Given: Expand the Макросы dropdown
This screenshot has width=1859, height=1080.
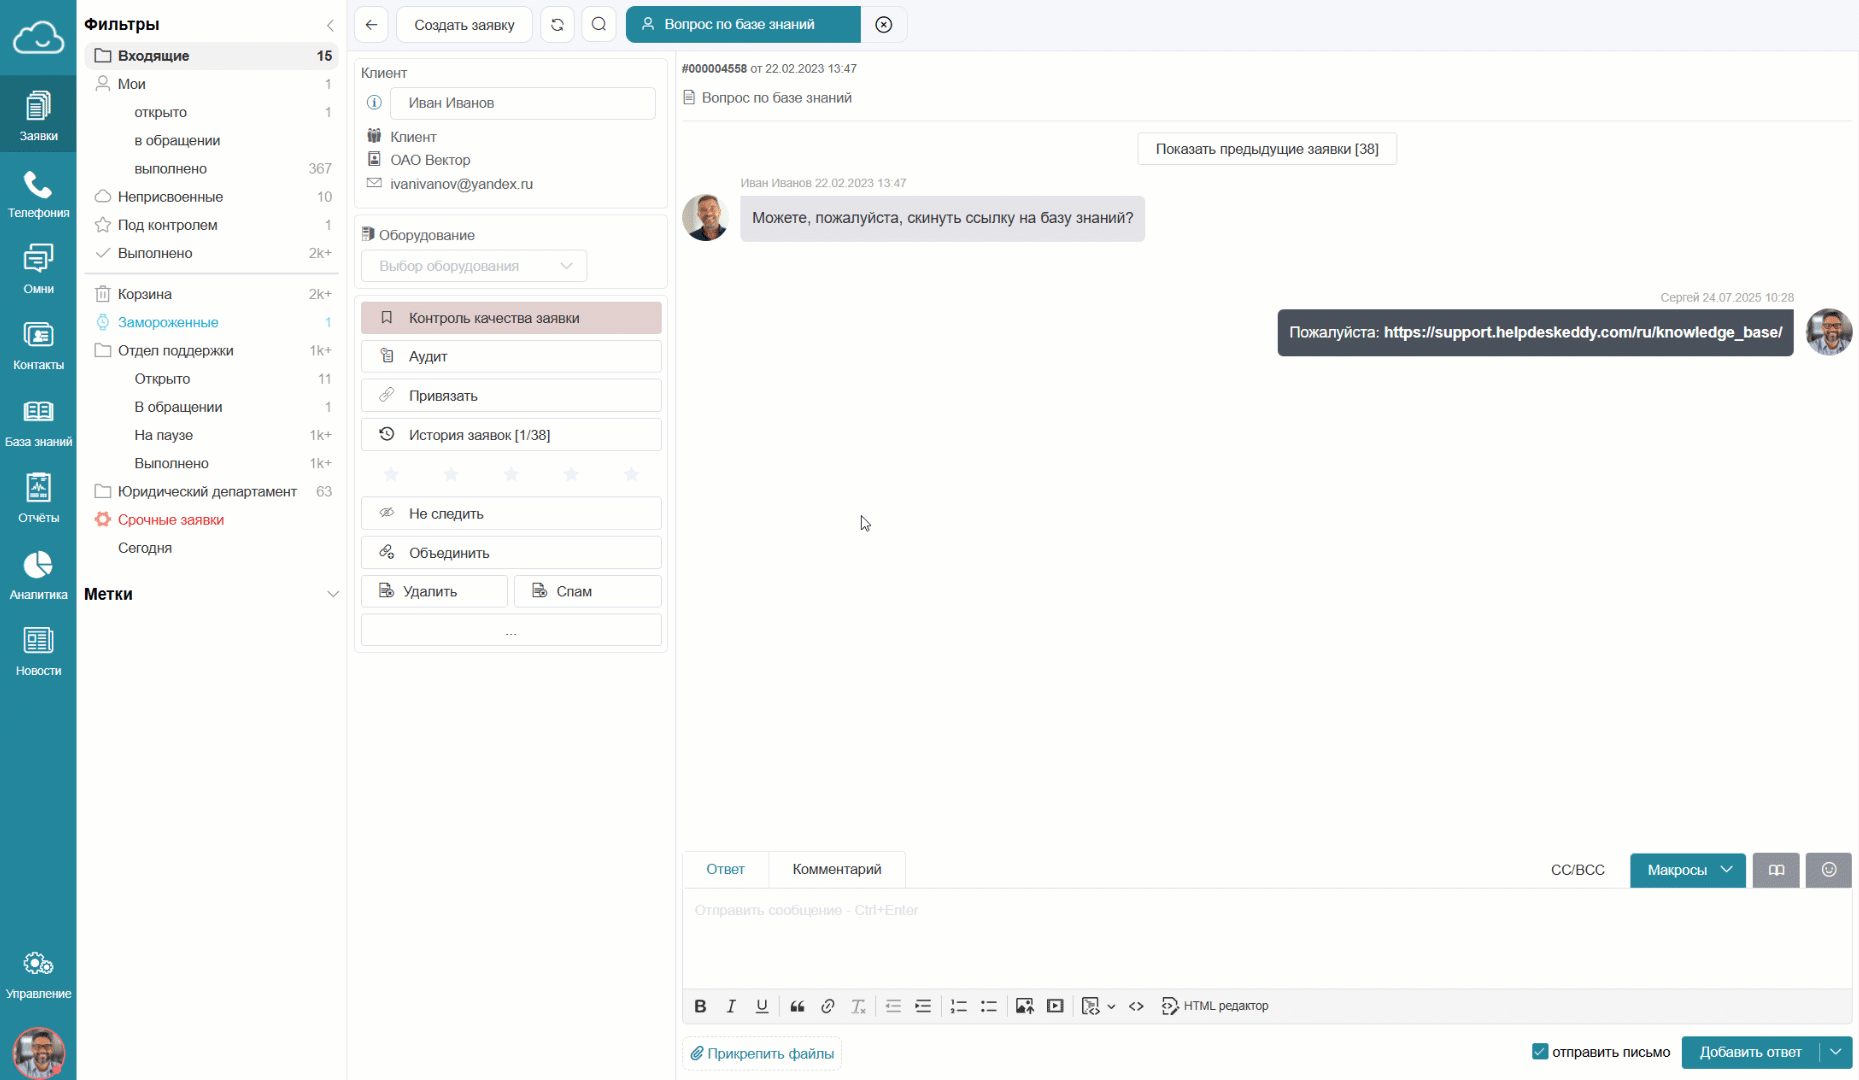Looking at the screenshot, I should click(1688, 870).
